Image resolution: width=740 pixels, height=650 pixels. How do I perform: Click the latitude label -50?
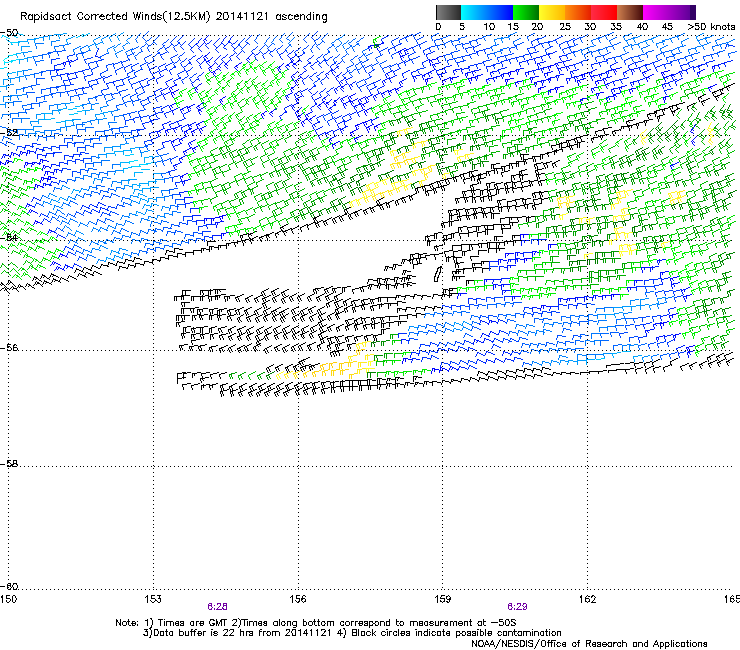9,33
